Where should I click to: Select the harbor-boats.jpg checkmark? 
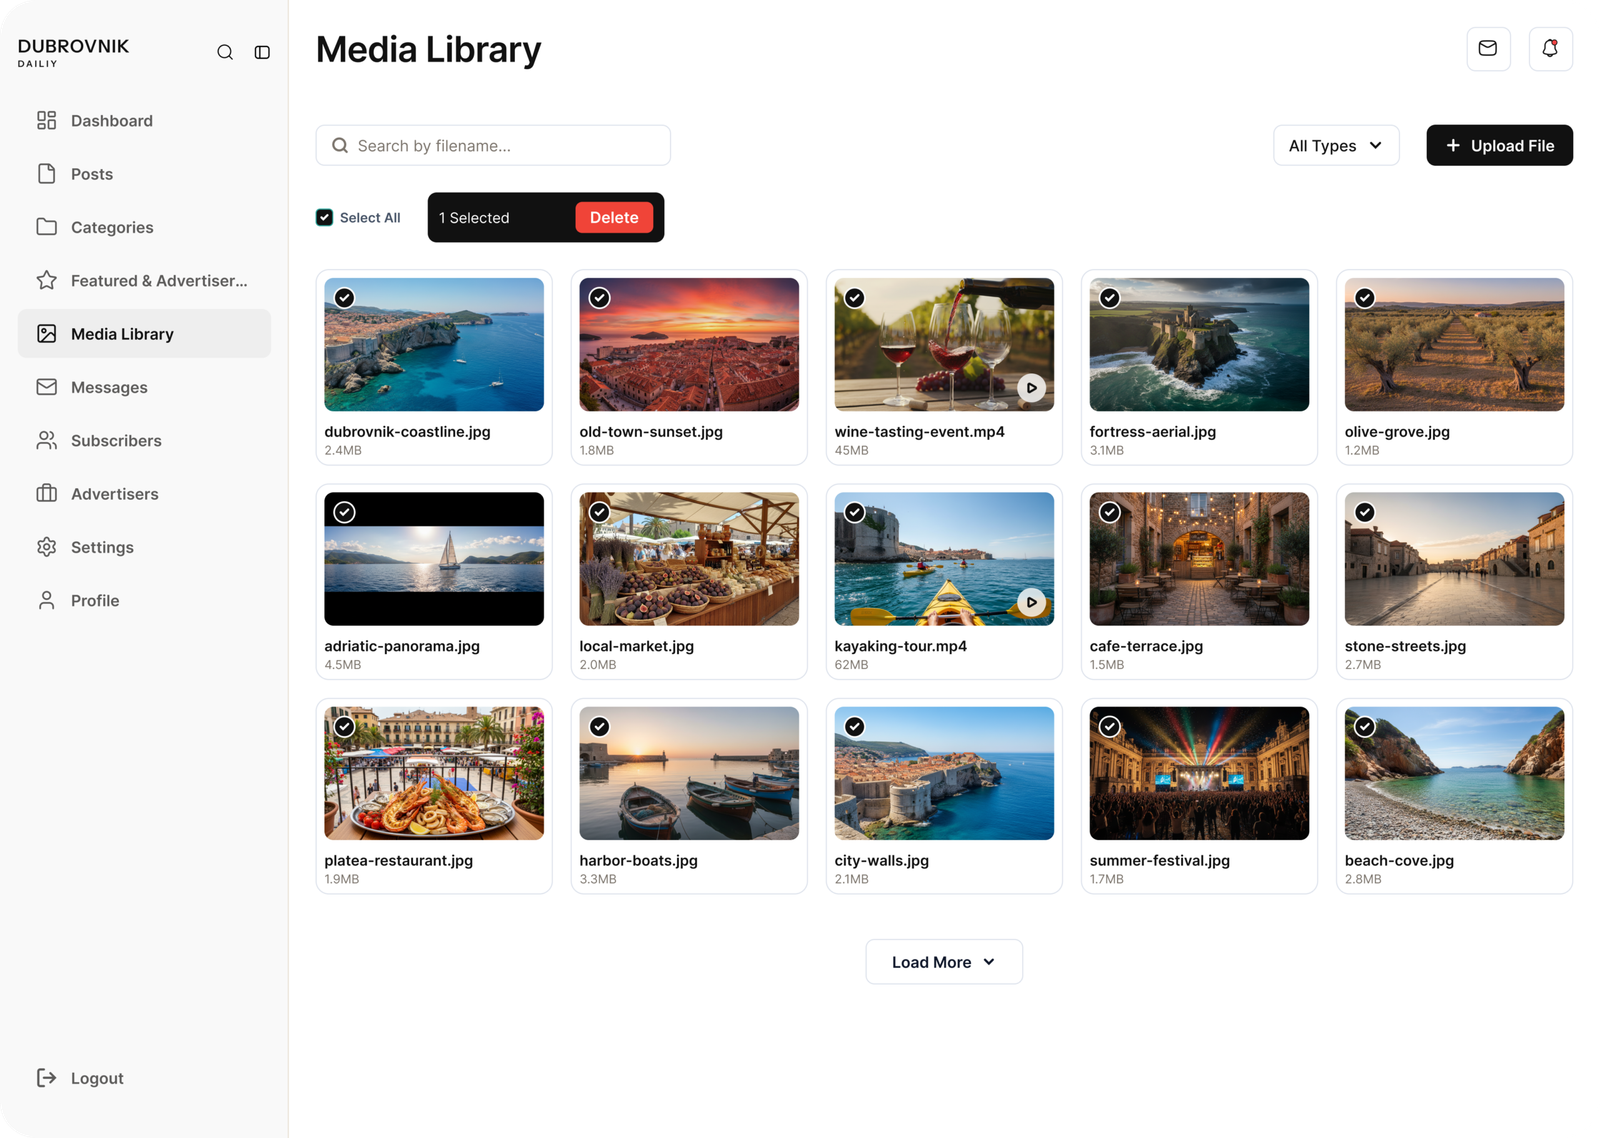click(599, 727)
